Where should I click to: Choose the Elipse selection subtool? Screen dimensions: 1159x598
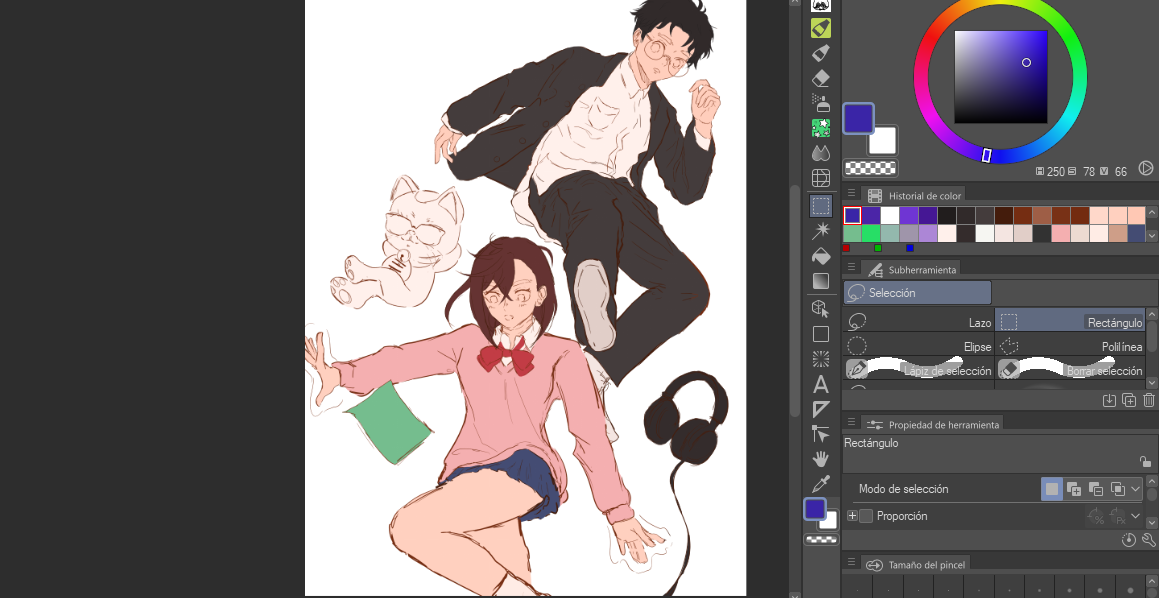(919, 347)
